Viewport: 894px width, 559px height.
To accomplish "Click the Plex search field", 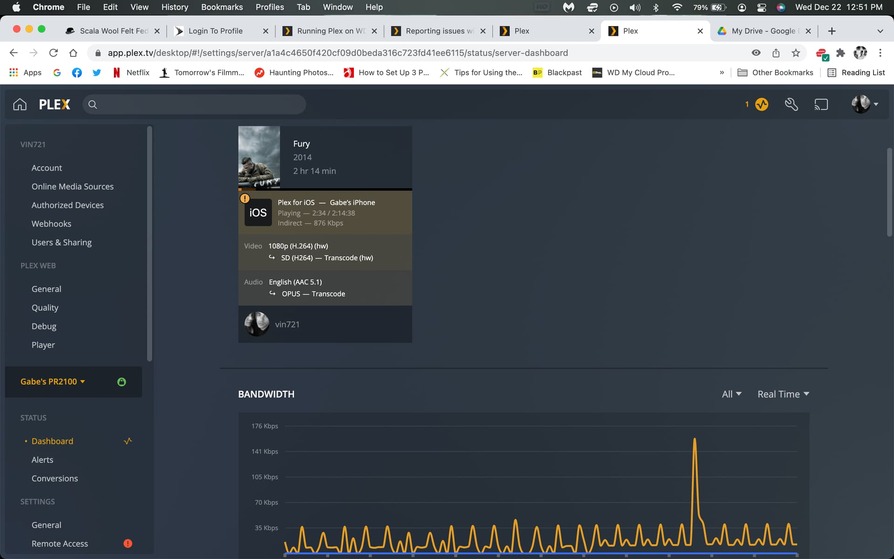I will point(194,104).
